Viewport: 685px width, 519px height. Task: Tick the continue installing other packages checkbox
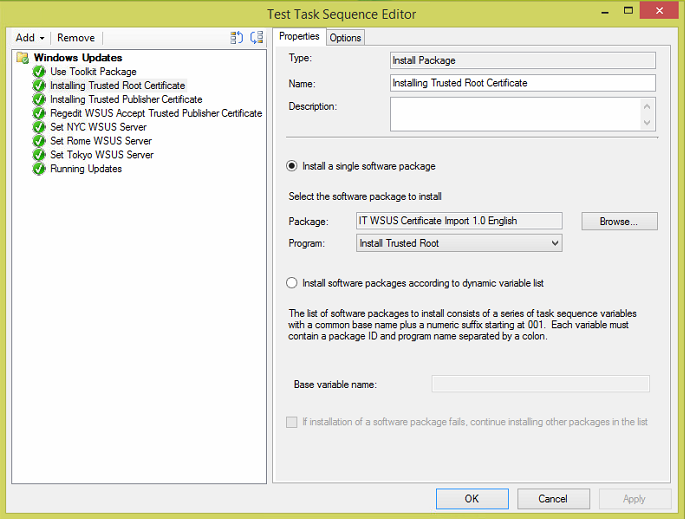tap(292, 422)
